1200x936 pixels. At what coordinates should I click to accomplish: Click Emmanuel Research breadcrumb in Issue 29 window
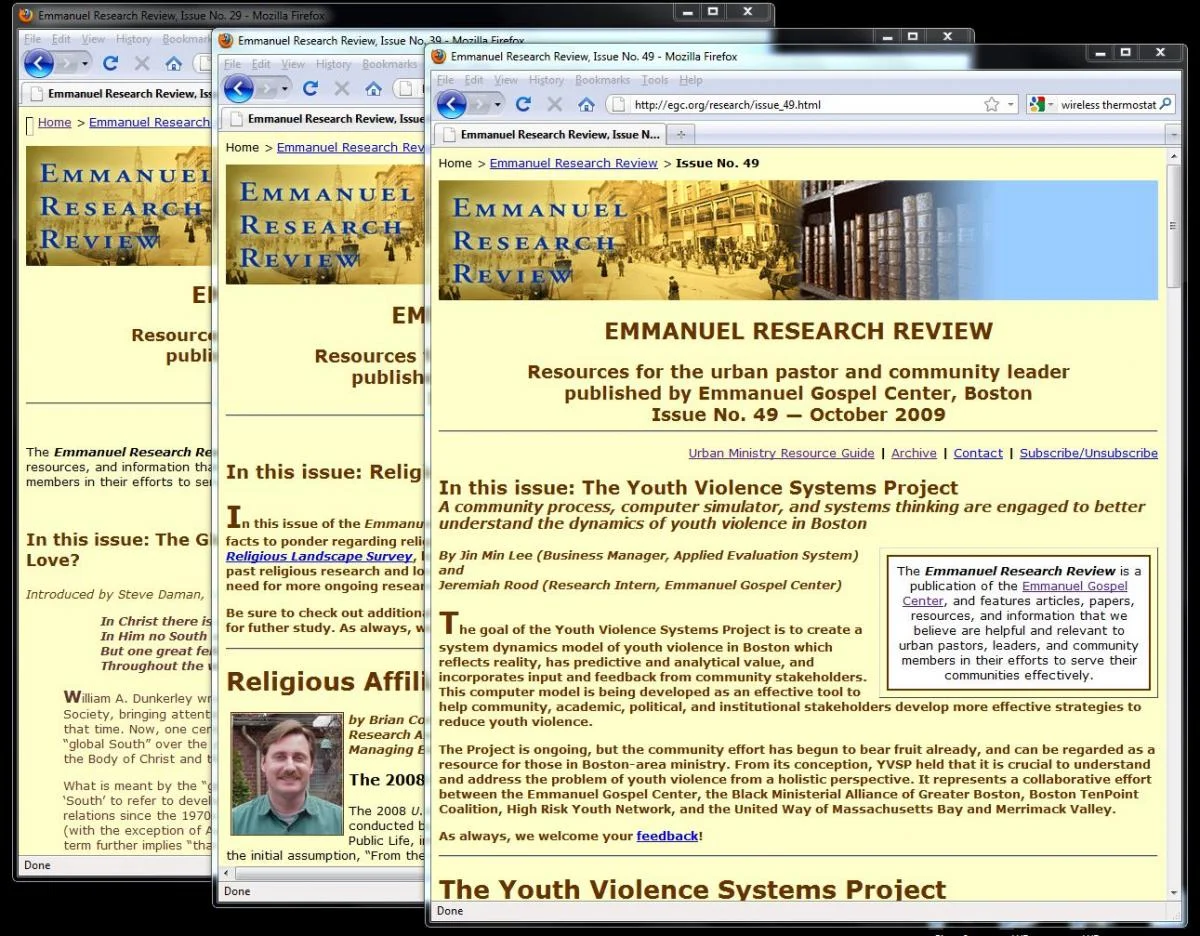(x=151, y=122)
